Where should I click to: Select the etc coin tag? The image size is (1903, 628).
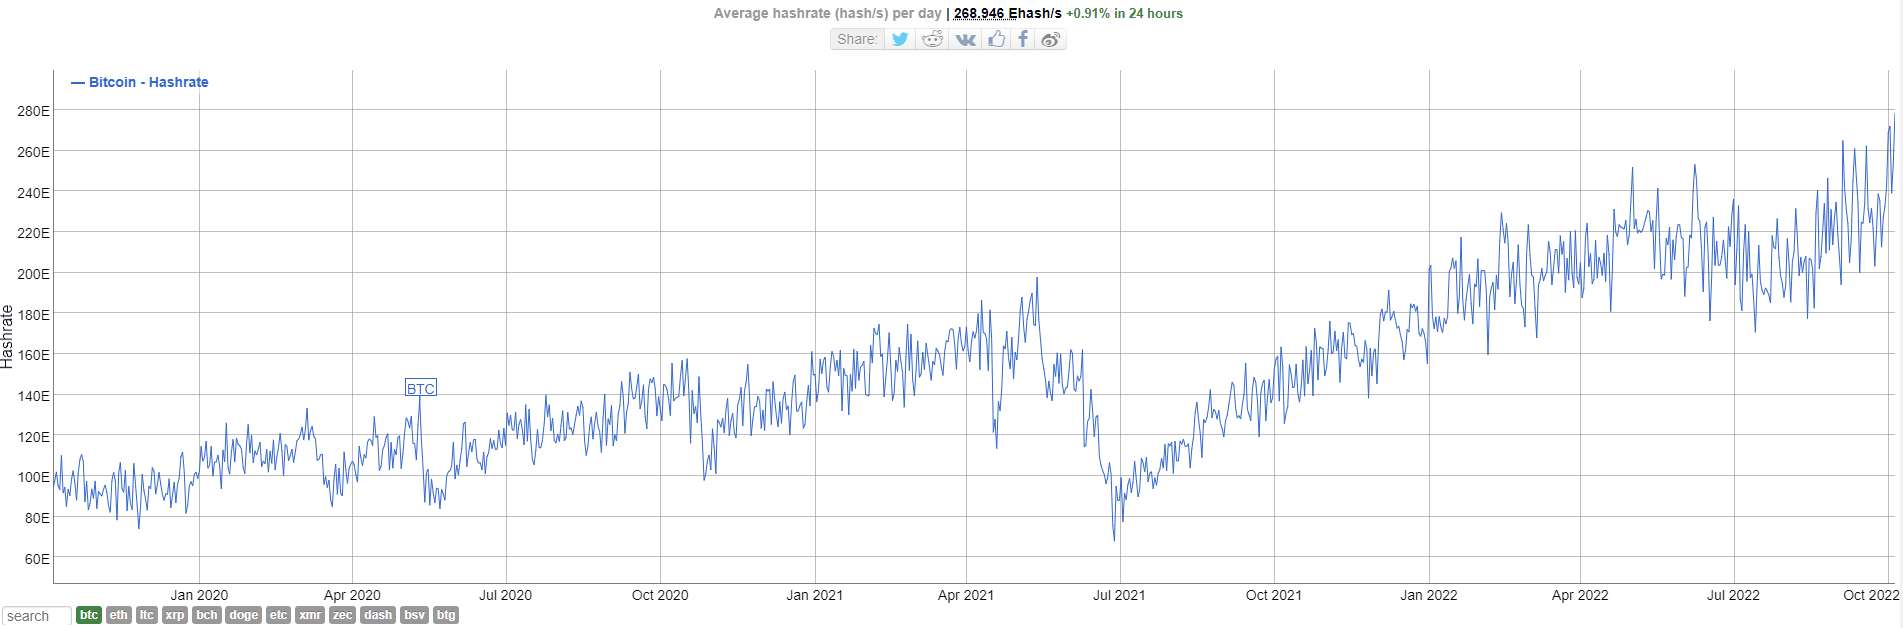point(278,615)
